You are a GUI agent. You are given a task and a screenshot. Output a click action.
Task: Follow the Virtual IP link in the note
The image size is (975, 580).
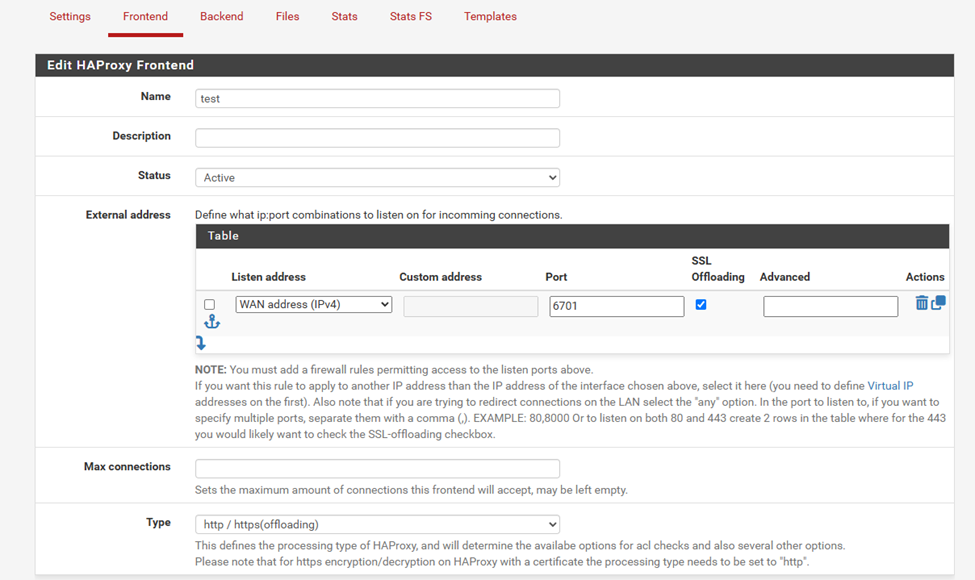pos(890,386)
